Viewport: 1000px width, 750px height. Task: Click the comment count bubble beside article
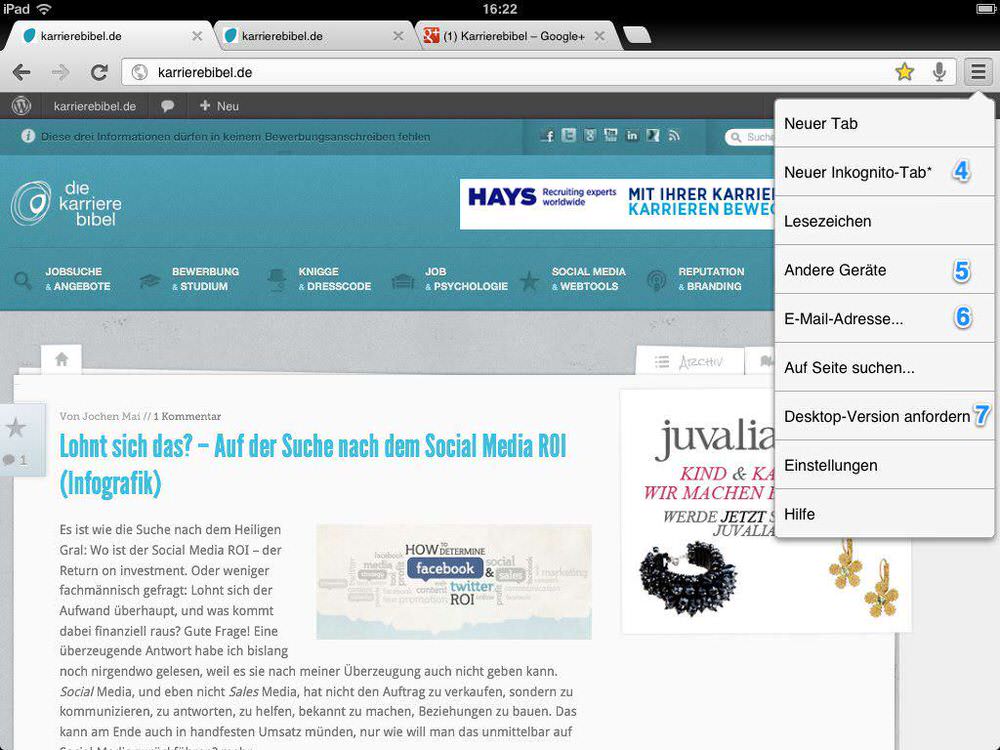15,460
